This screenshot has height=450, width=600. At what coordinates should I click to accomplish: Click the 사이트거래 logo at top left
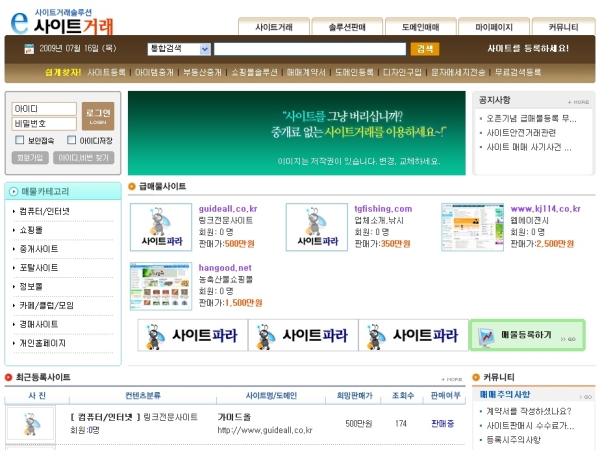(x=62, y=20)
